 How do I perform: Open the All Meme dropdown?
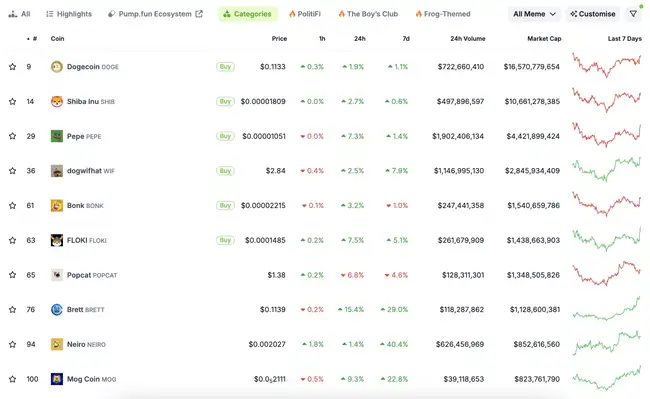pyautogui.click(x=534, y=14)
